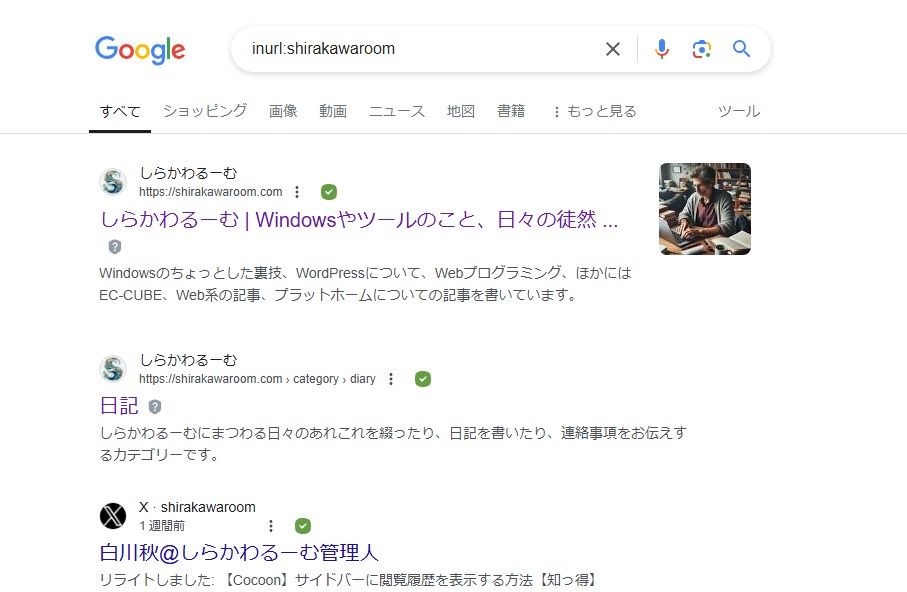Open the ショッピング tab
This screenshot has height=592, width=907.
click(x=205, y=111)
